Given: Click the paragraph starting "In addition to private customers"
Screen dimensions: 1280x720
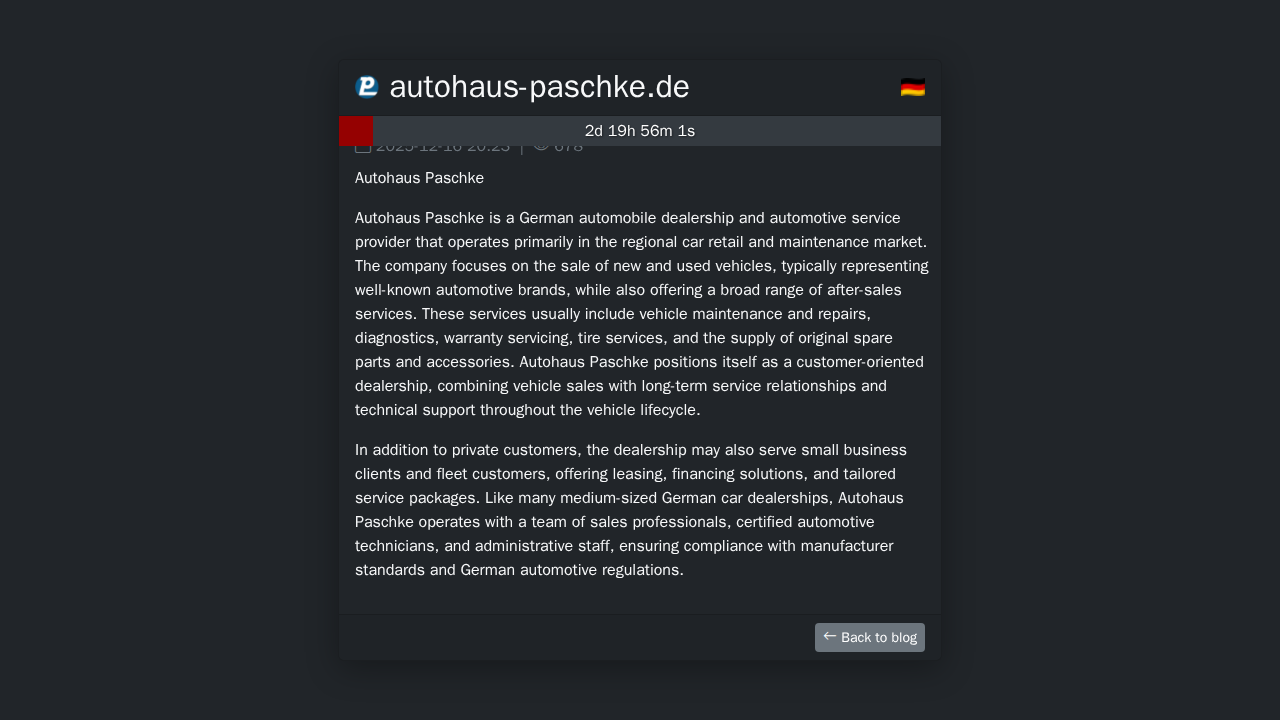Looking at the screenshot, I should (630, 510).
